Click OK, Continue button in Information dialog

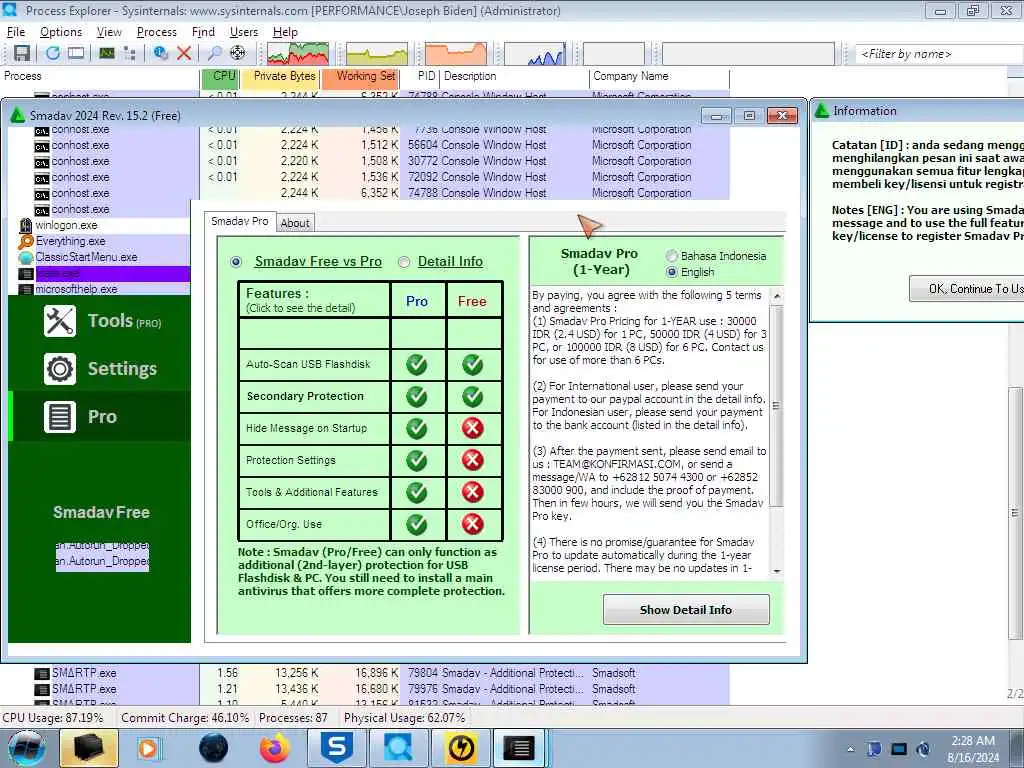(x=967, y=289)
